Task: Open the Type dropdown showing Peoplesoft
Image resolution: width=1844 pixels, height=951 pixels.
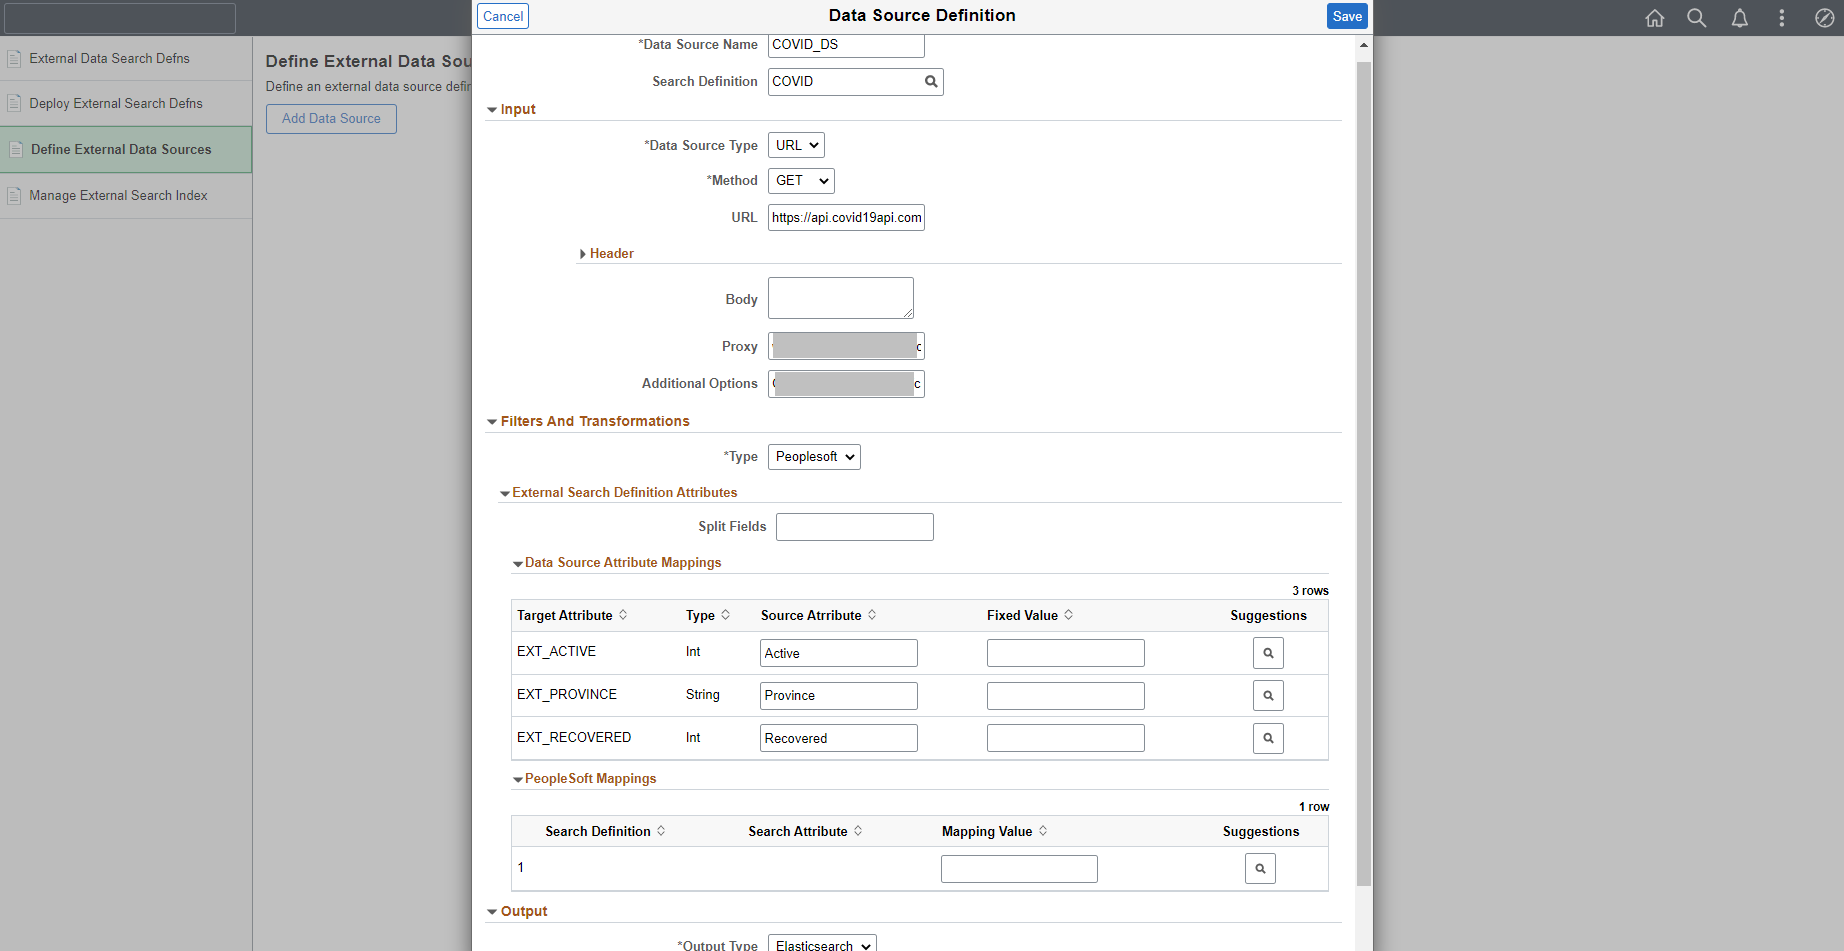Action: click(x=814, y=457)
